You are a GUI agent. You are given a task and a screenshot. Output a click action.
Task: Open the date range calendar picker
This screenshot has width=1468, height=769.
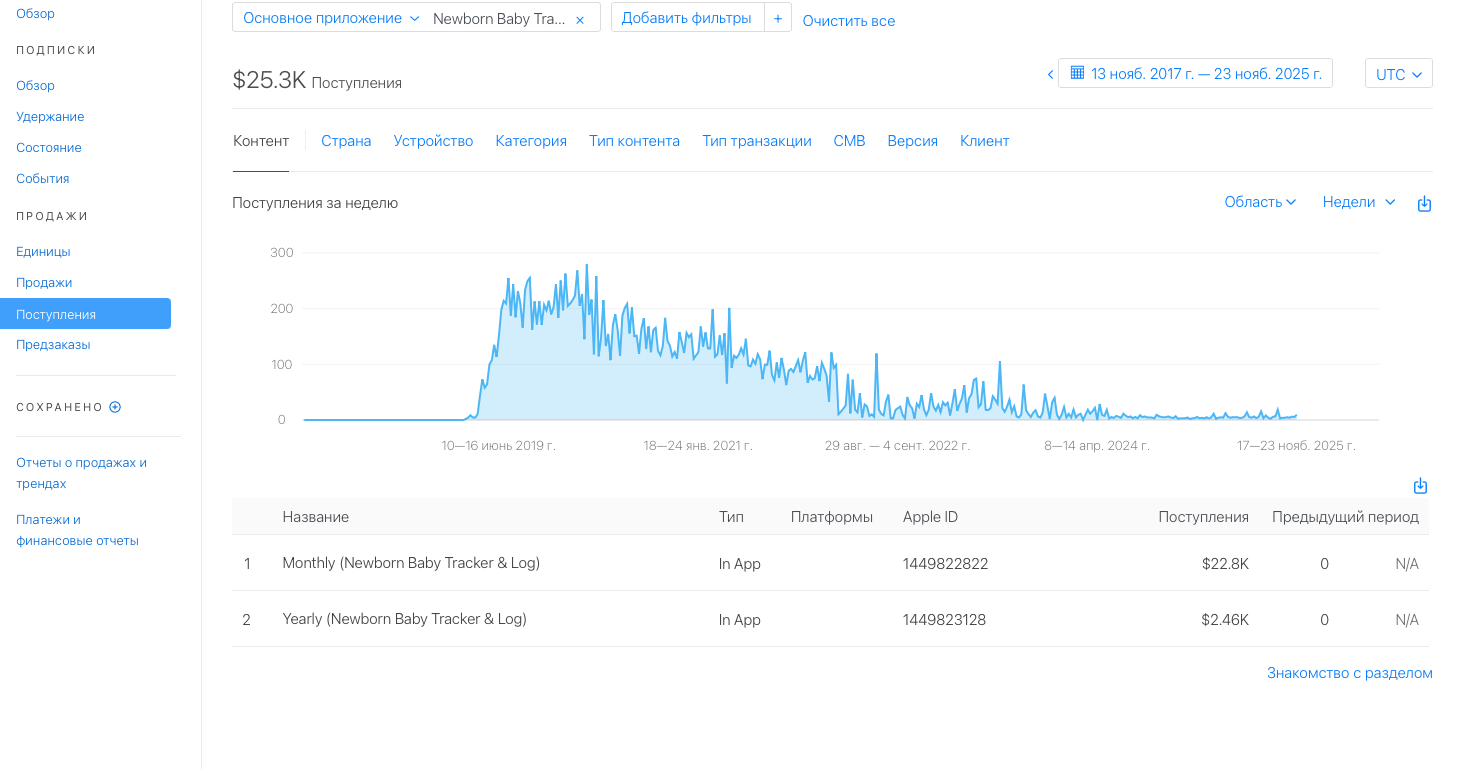(1195, 73)
